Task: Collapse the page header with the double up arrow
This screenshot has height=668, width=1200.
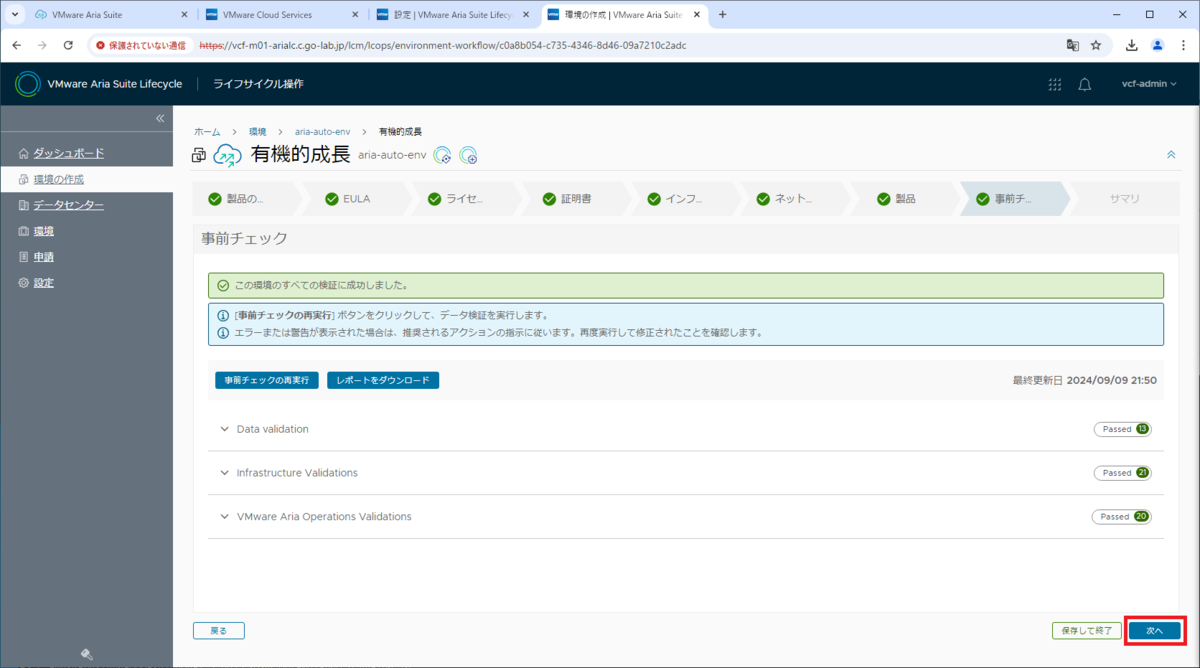Action: tap(1171, 155)
